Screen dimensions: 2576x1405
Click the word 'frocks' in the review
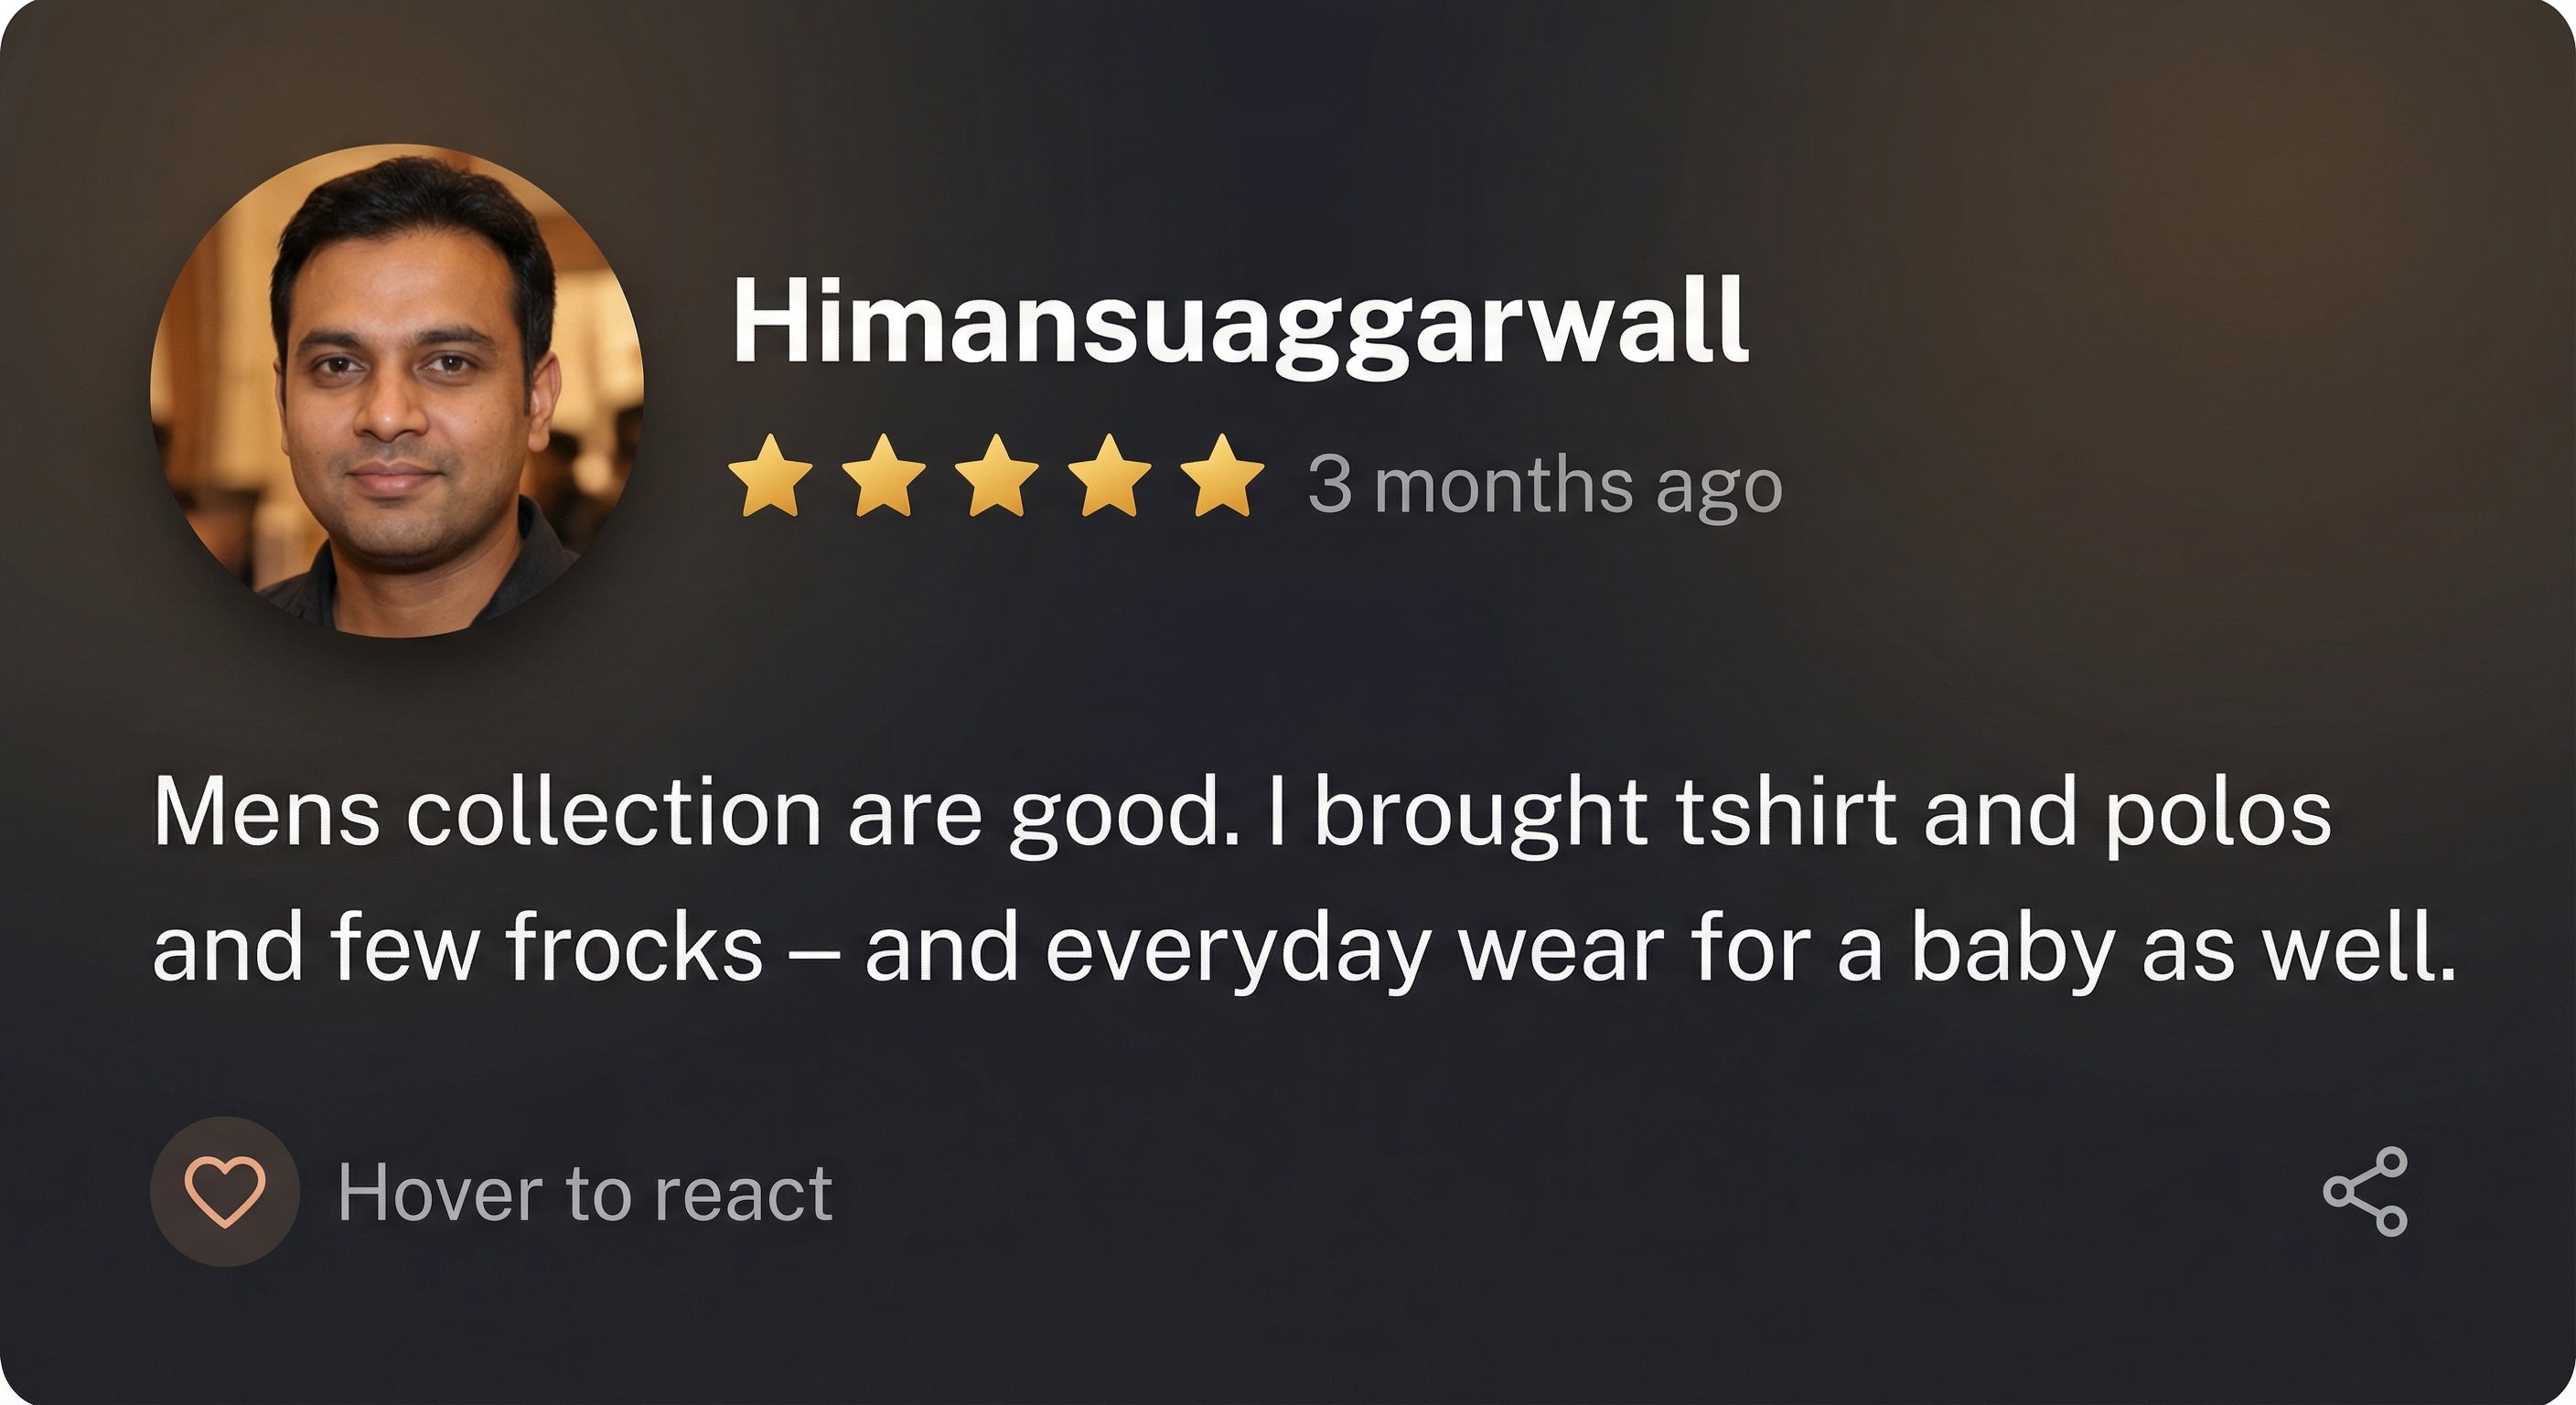[635, 946]
